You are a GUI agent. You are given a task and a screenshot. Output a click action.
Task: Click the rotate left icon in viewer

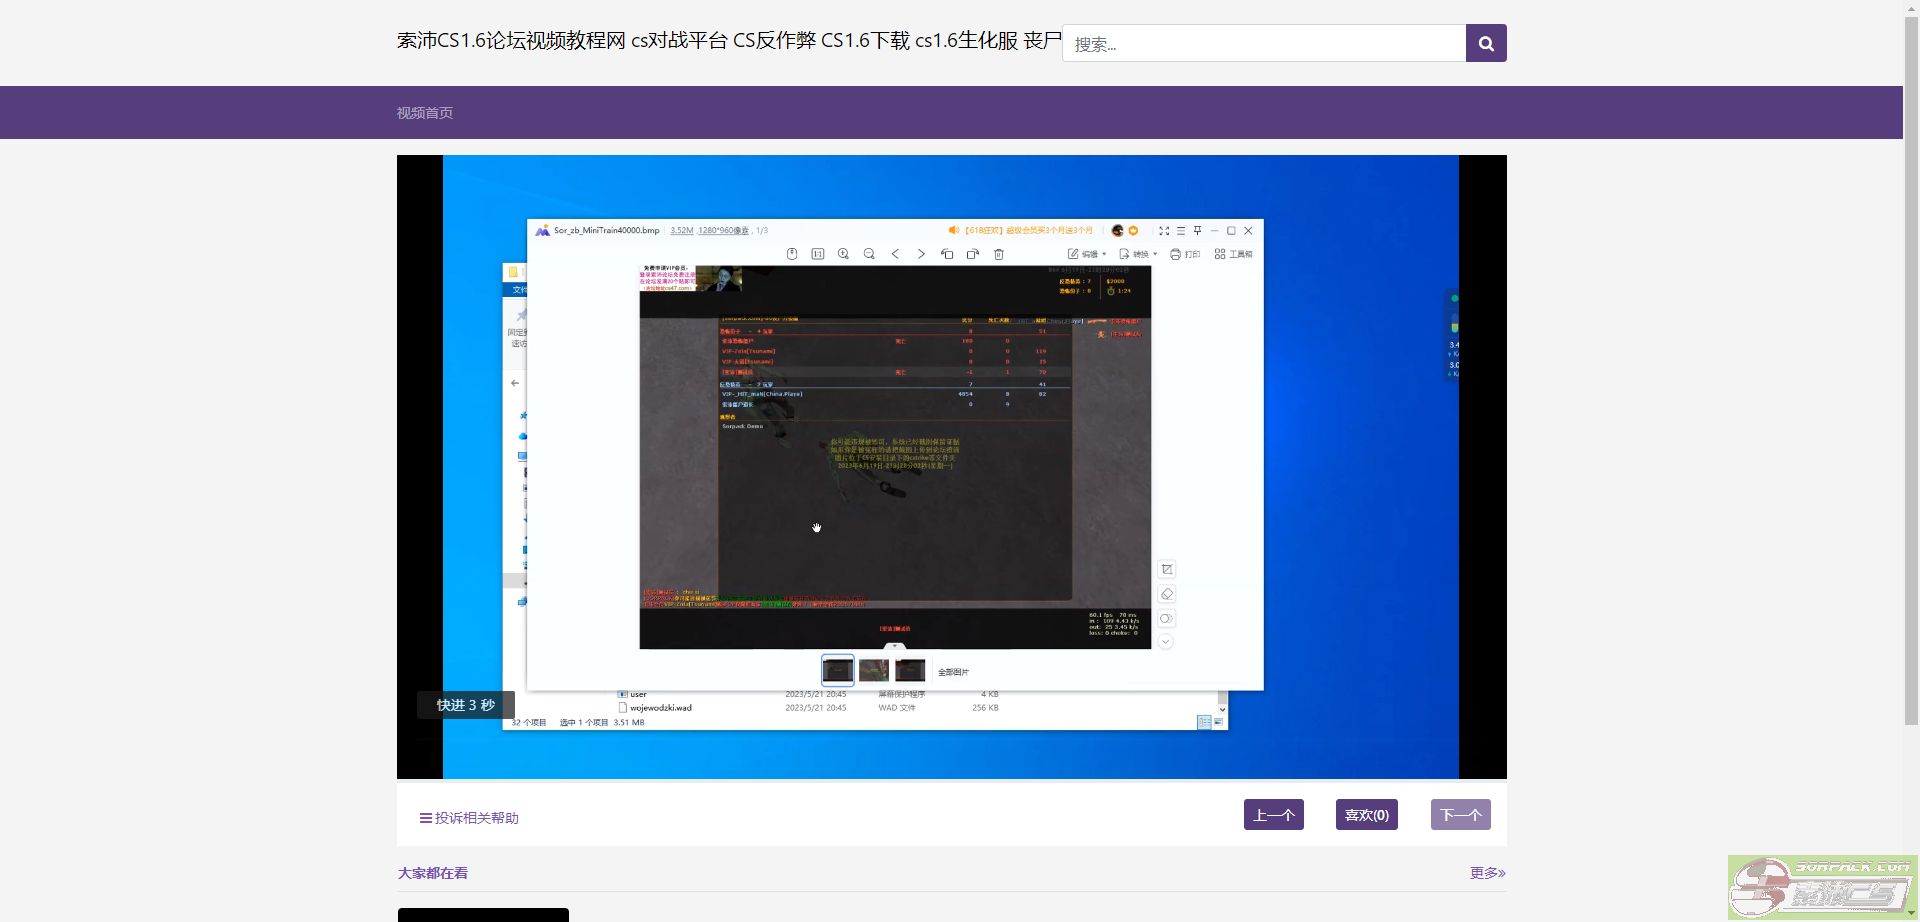click(x=947, y=254)
